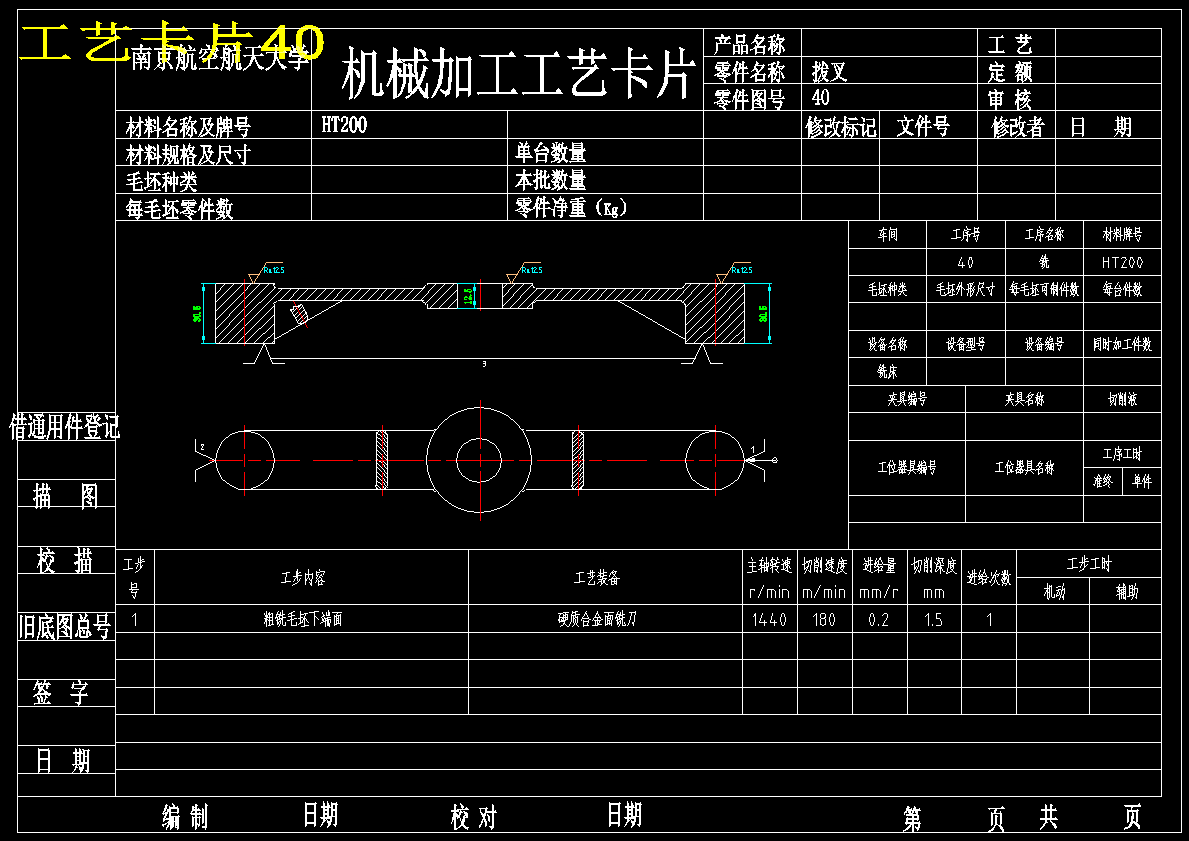The width and height of the screenshot is (1189, 841).
Task: Click the '准终' cell
Action: tap(1103, 481)
